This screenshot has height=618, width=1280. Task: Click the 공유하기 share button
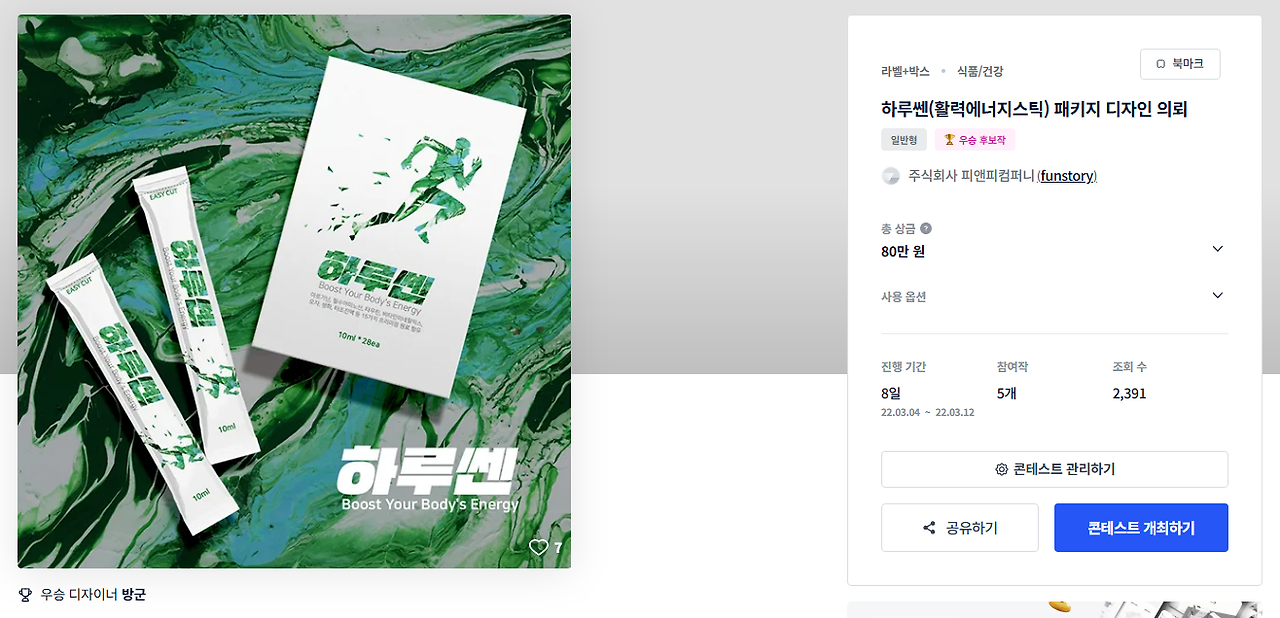[960, 528]
